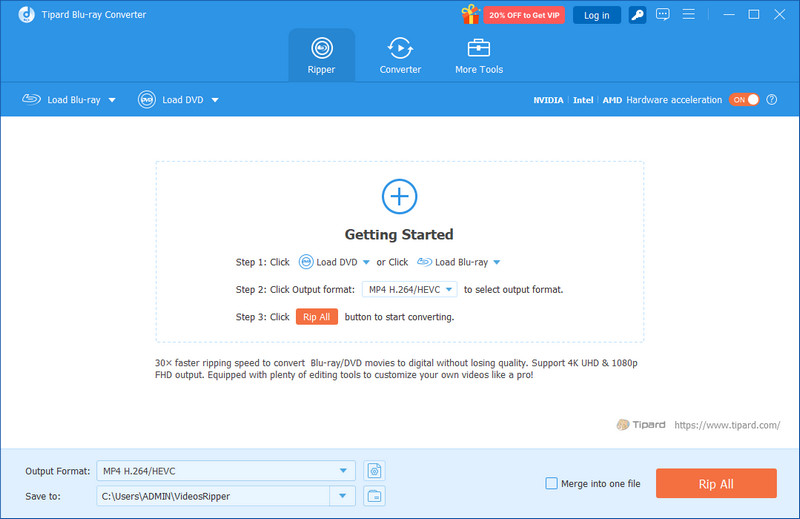Click the large plus icon to add a disc
The image size is (800, 519).
(399, 195)
